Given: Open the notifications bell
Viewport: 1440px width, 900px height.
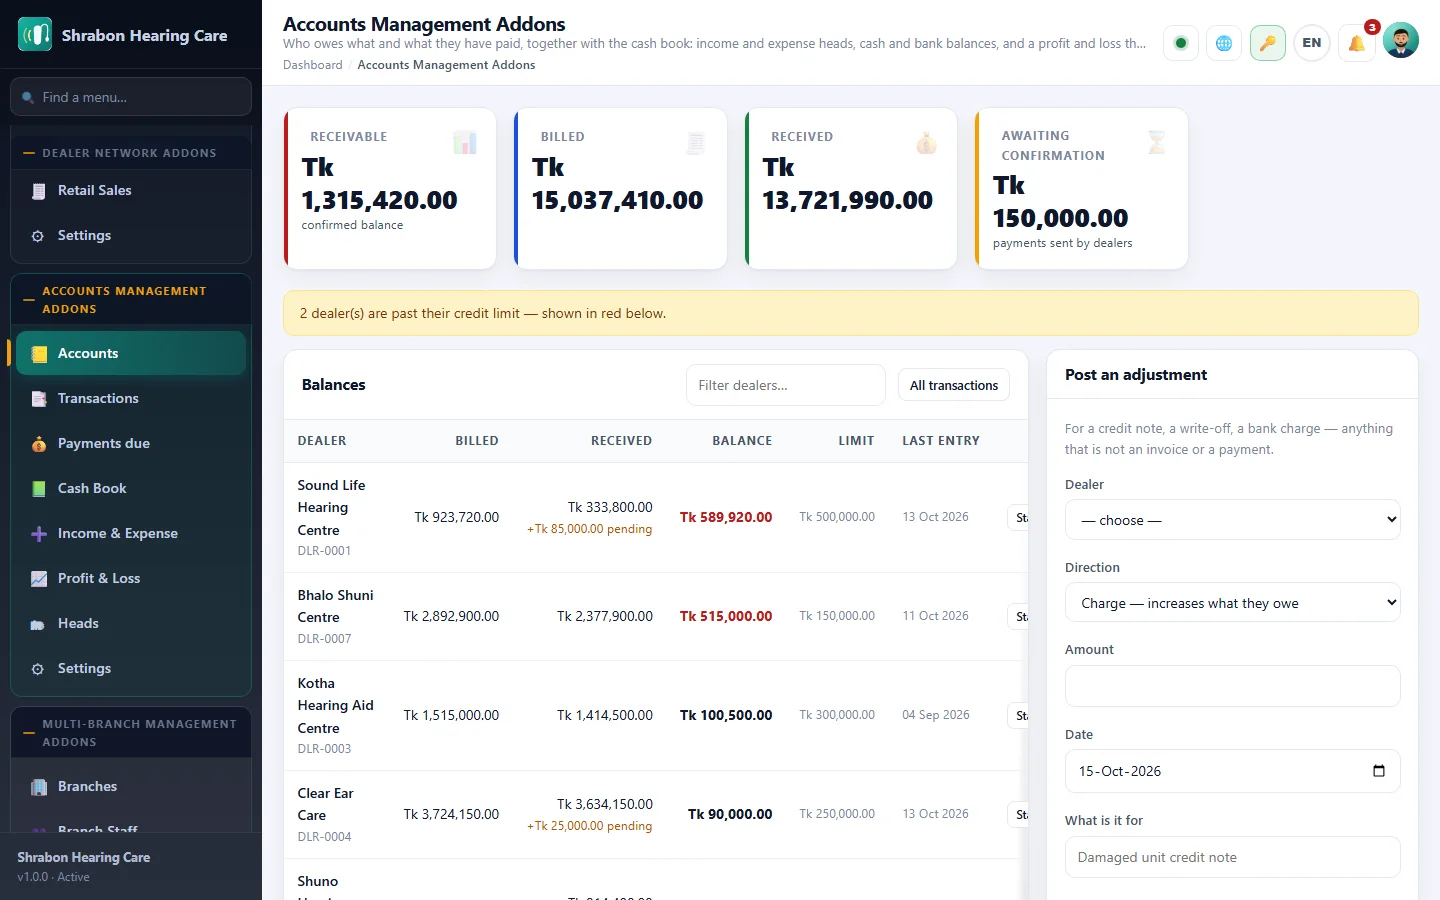Looking at the screenshot, I should pos(1357,43).
